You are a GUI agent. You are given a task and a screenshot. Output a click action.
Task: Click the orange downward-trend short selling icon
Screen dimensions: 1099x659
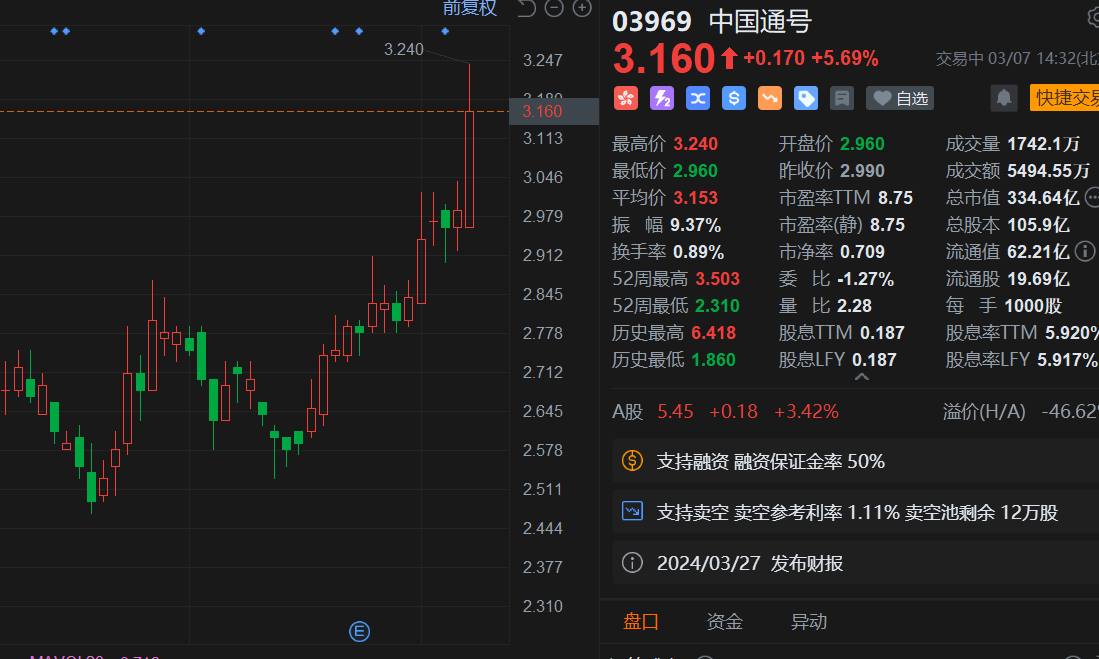pos(770,99)
